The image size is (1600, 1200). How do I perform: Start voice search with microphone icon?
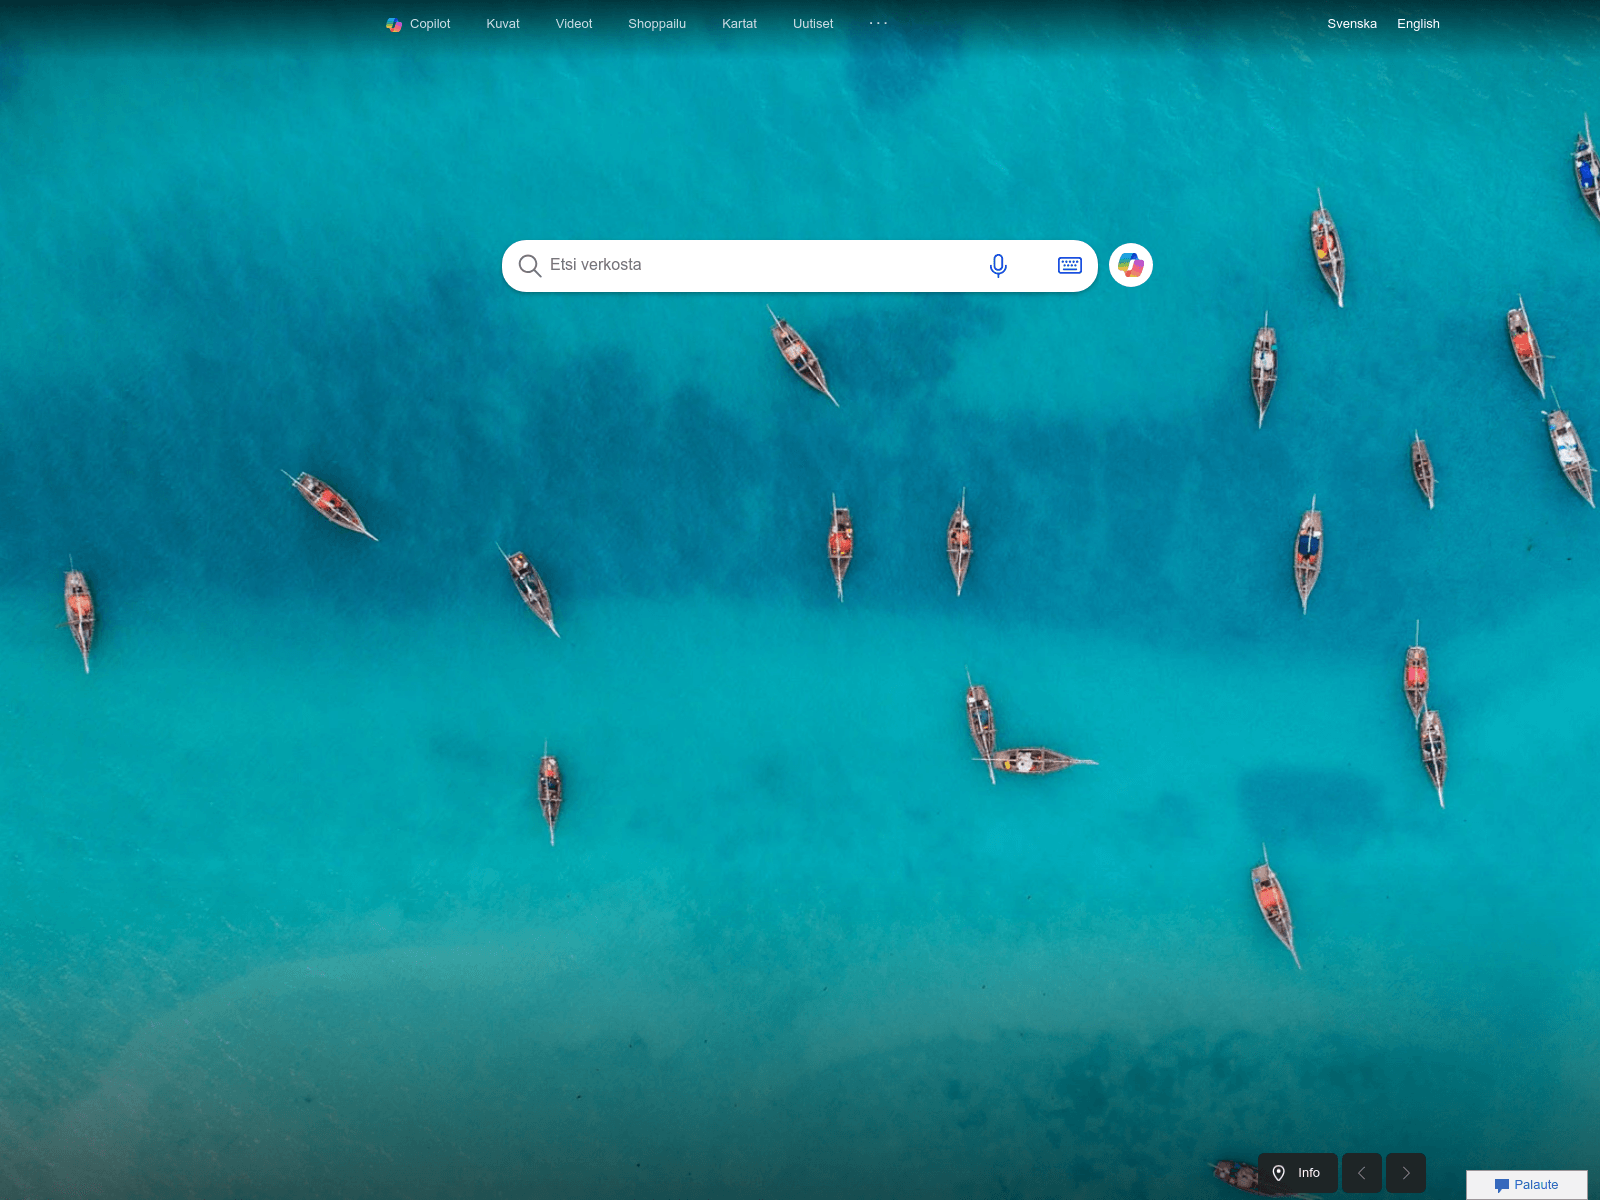[x=998, y=265]
